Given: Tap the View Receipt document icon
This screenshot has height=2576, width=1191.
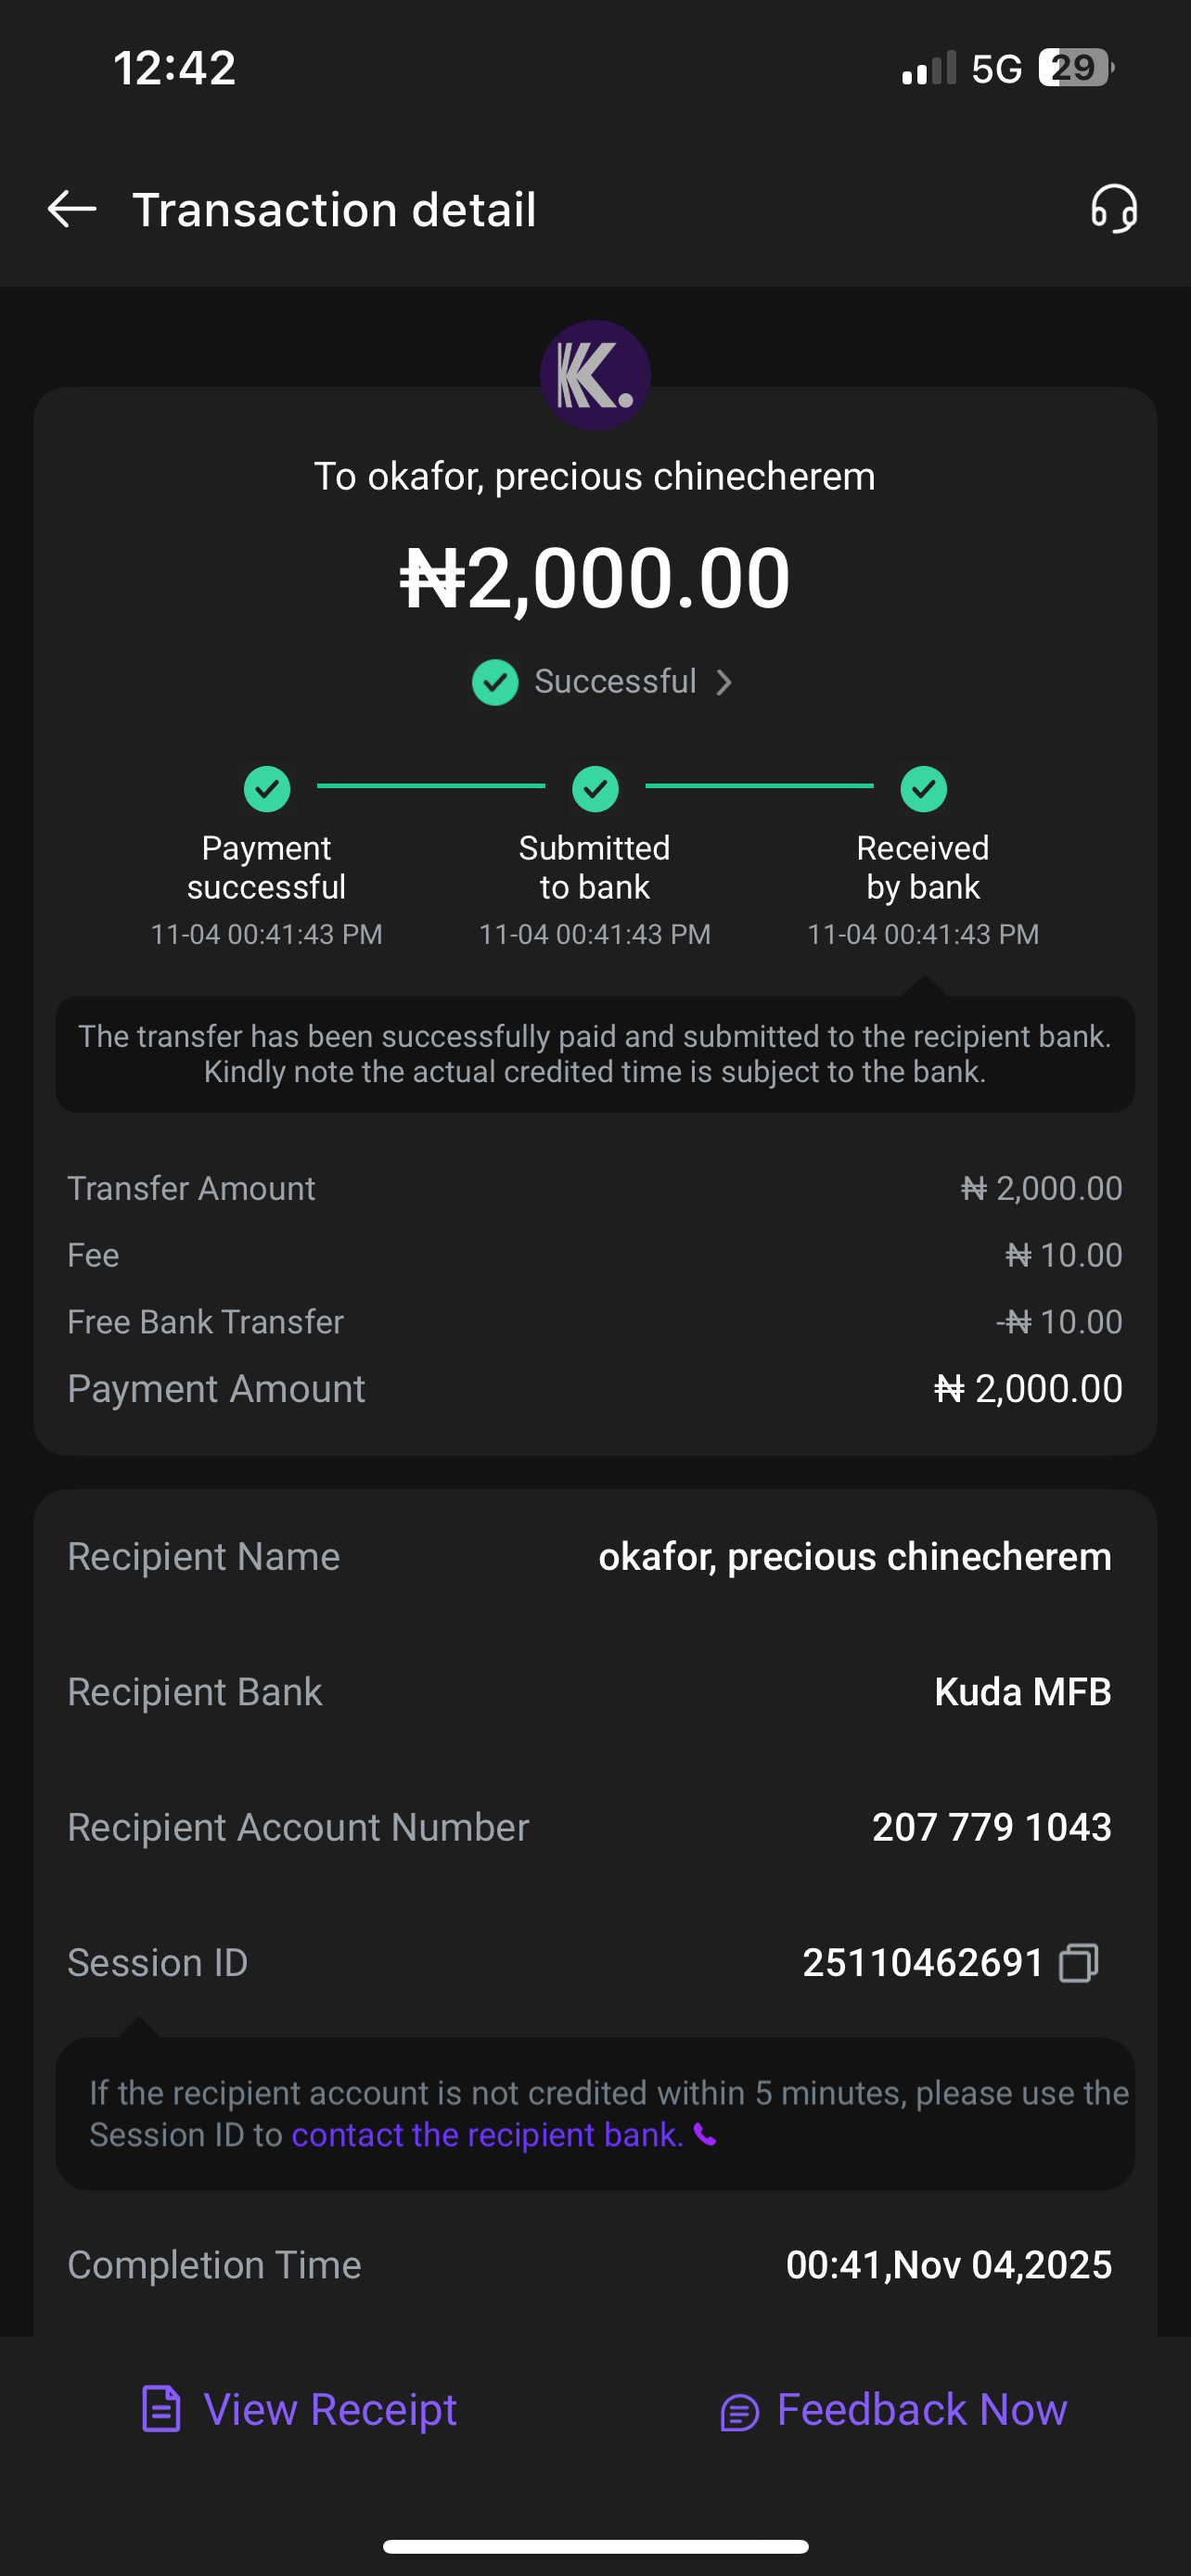Looking at the screenshot, I should click(161, 2409).
